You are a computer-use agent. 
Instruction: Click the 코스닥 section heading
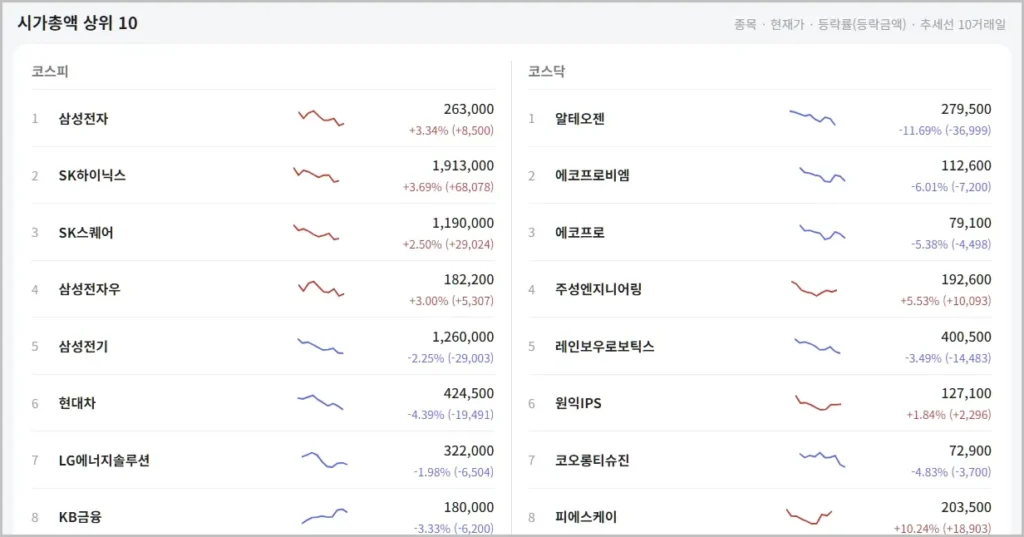point(547,71)
